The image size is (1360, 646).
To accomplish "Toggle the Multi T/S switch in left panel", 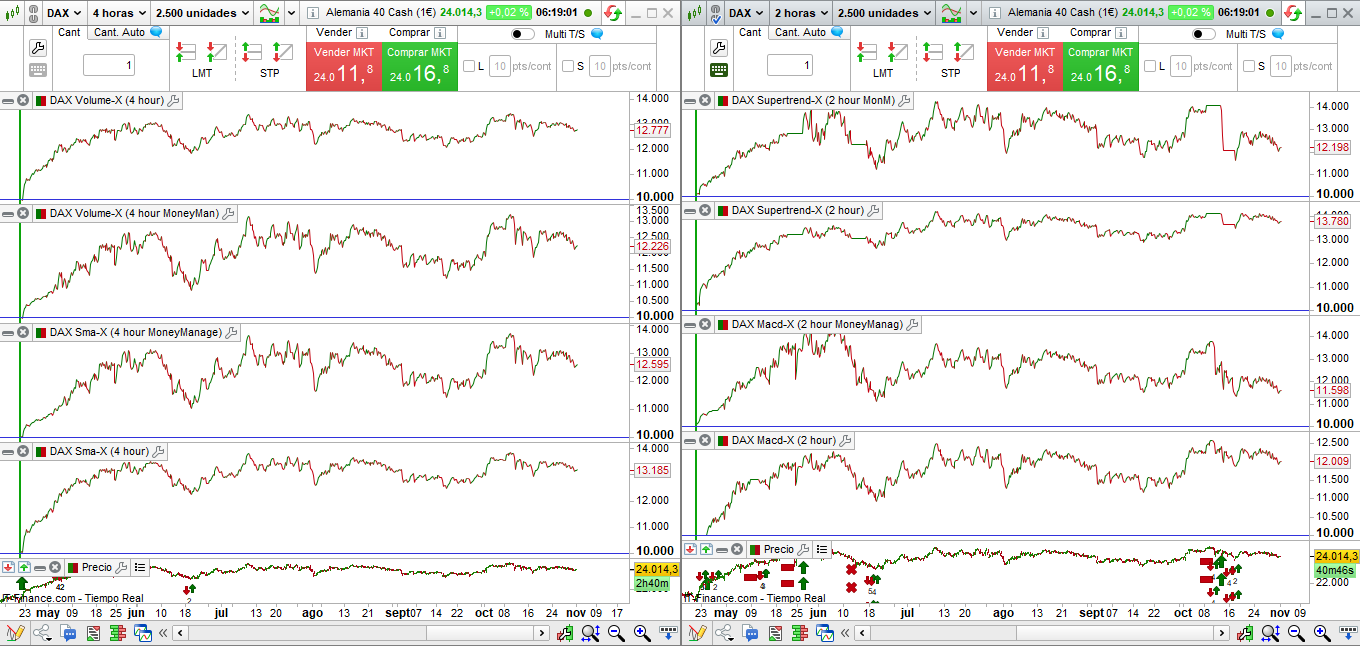I will coord(522,33).
